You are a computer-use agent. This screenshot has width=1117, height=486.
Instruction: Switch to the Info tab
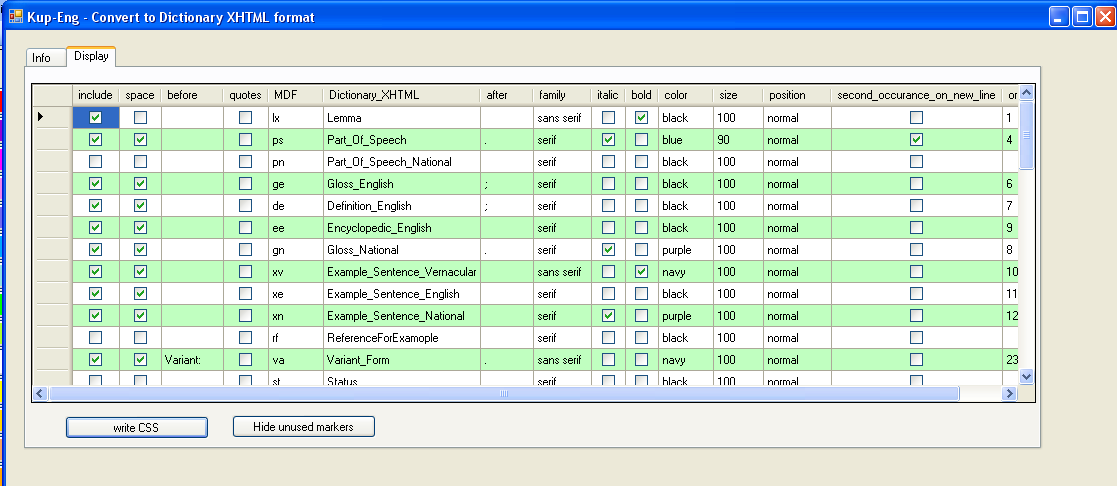[41, 58]
